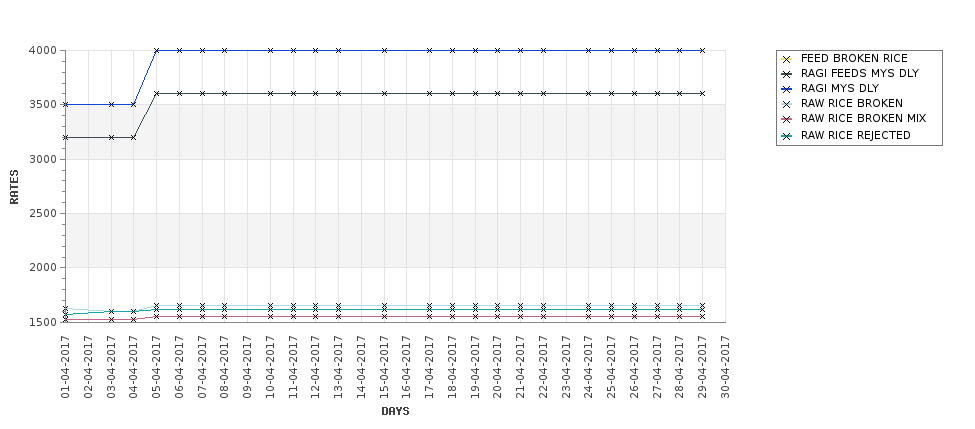Image resolution: width=975 pixels, height=429 pixels.
Task: Click the RAGI FEEDS MYS DLY legend marker
Action: 786,74
